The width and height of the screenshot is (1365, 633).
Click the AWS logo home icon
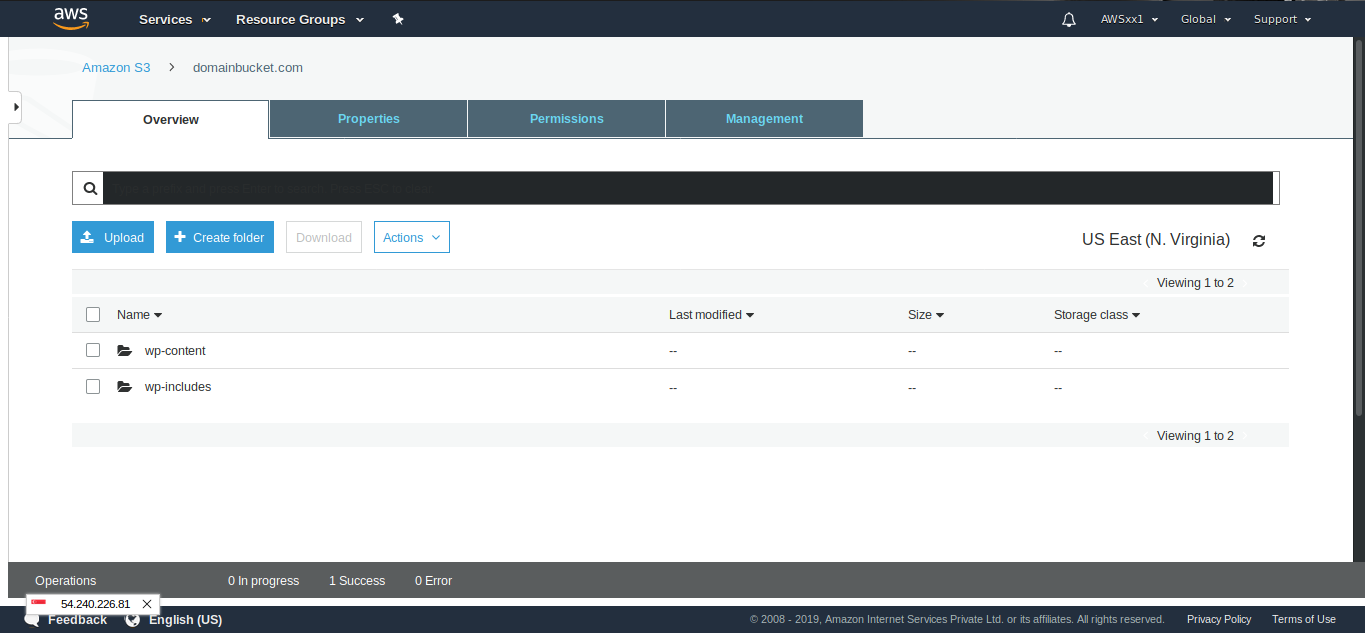point(72,18)
